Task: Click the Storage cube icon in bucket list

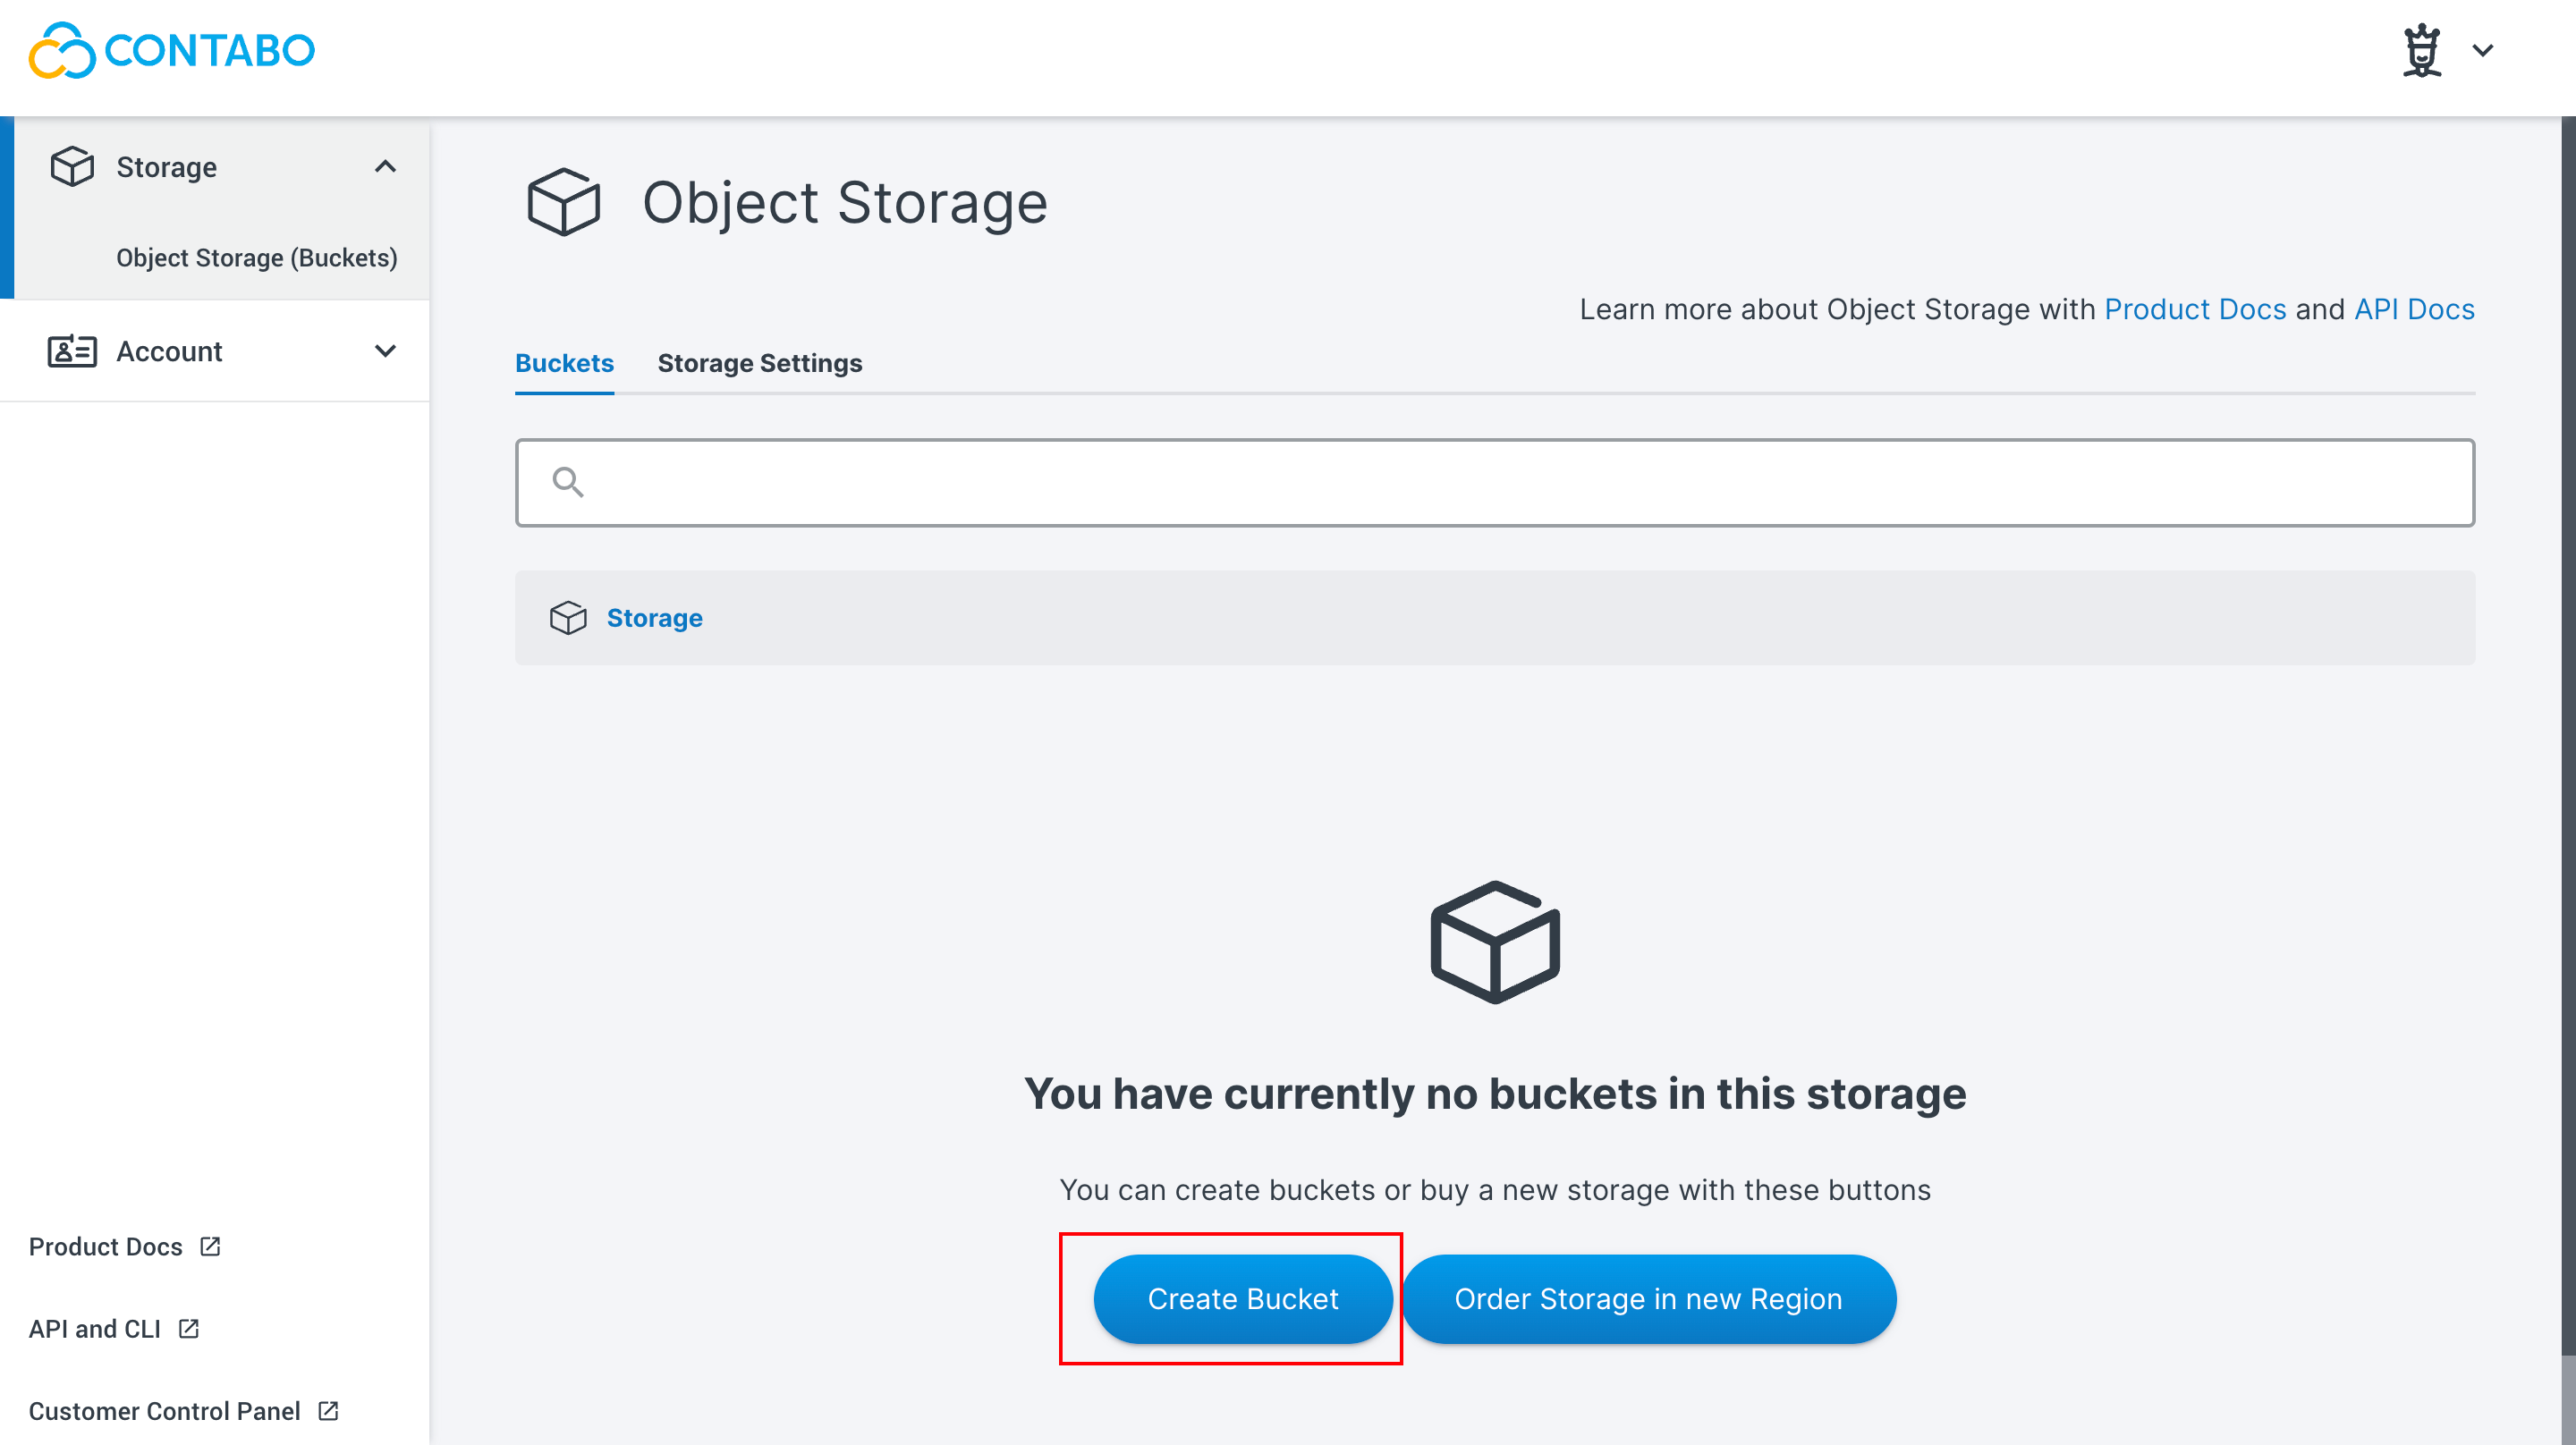Action: pyautogui.click(x=568, y=617)
